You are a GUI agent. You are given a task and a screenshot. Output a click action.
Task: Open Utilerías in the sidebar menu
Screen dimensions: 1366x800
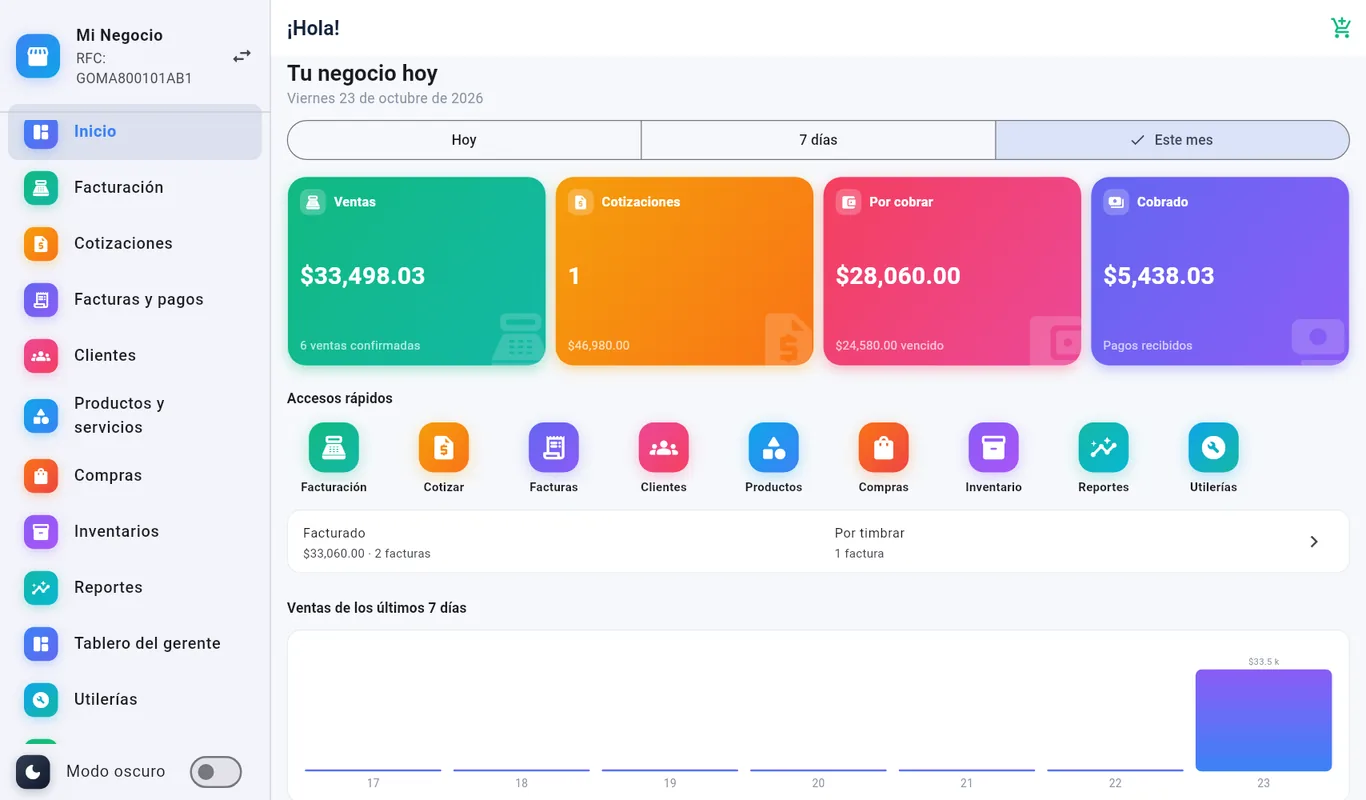(135, 700)
